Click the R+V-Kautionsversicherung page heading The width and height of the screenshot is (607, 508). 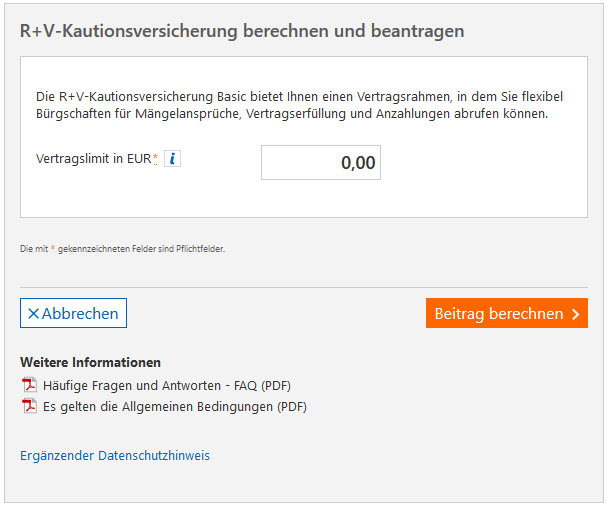242,31
